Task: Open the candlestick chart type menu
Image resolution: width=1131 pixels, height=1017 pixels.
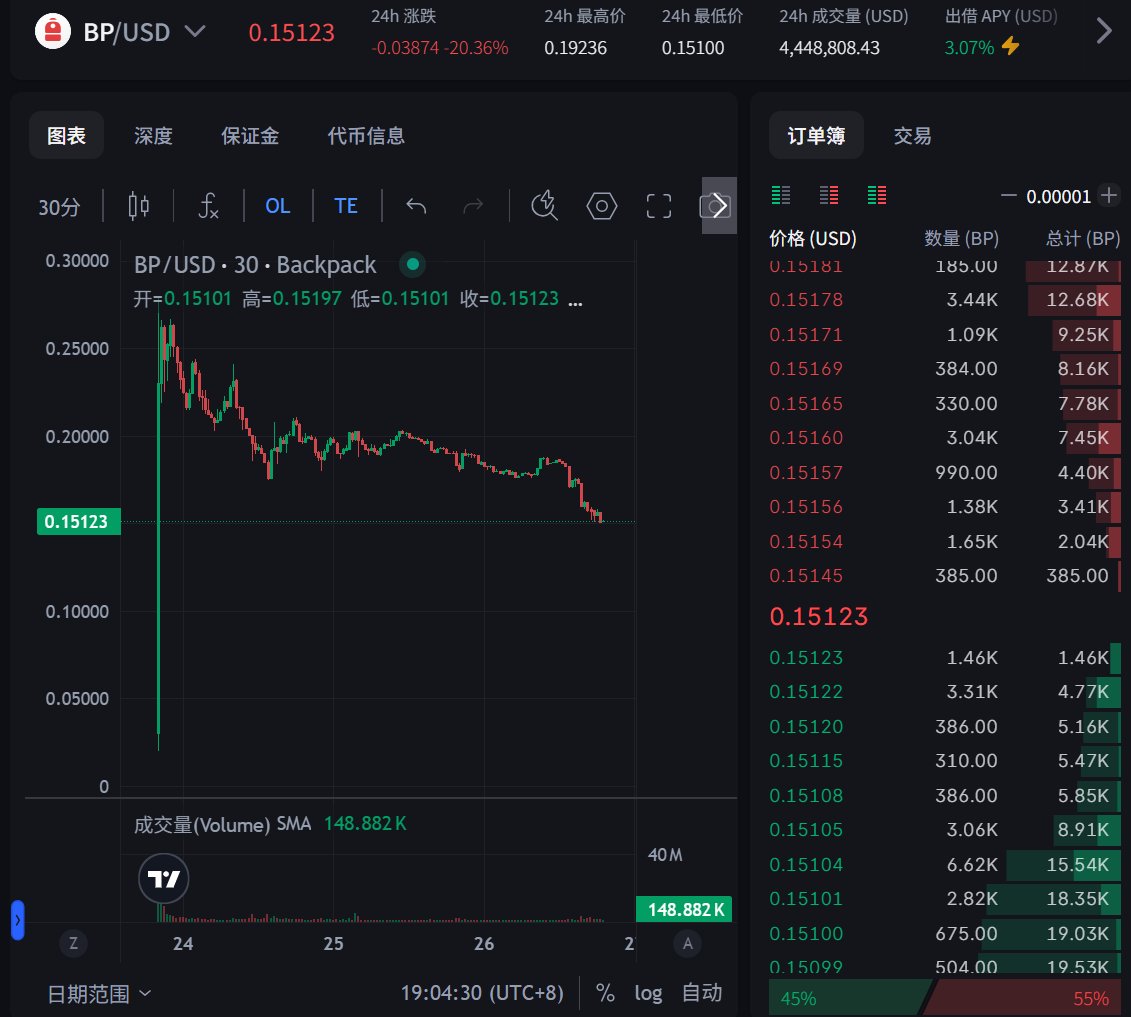Action: tap(138, 206)
